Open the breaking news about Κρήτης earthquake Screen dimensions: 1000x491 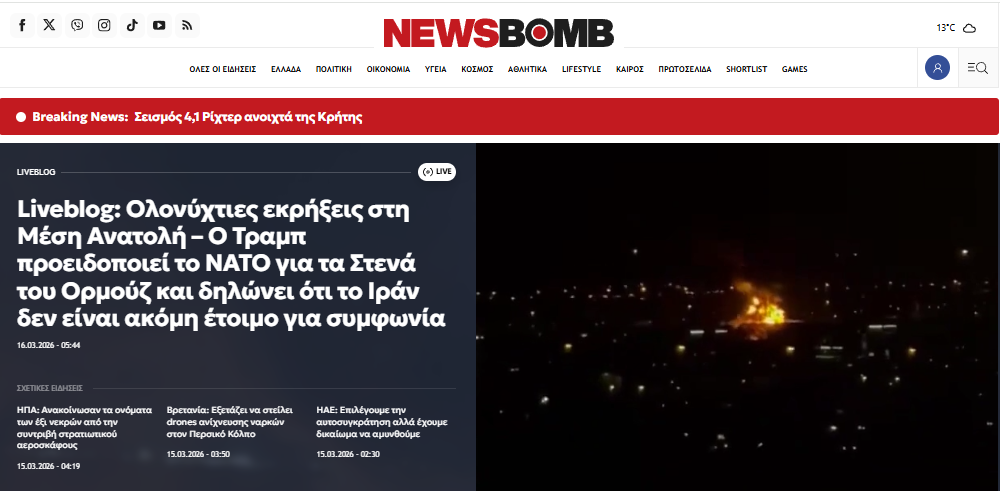click(249, 117)
